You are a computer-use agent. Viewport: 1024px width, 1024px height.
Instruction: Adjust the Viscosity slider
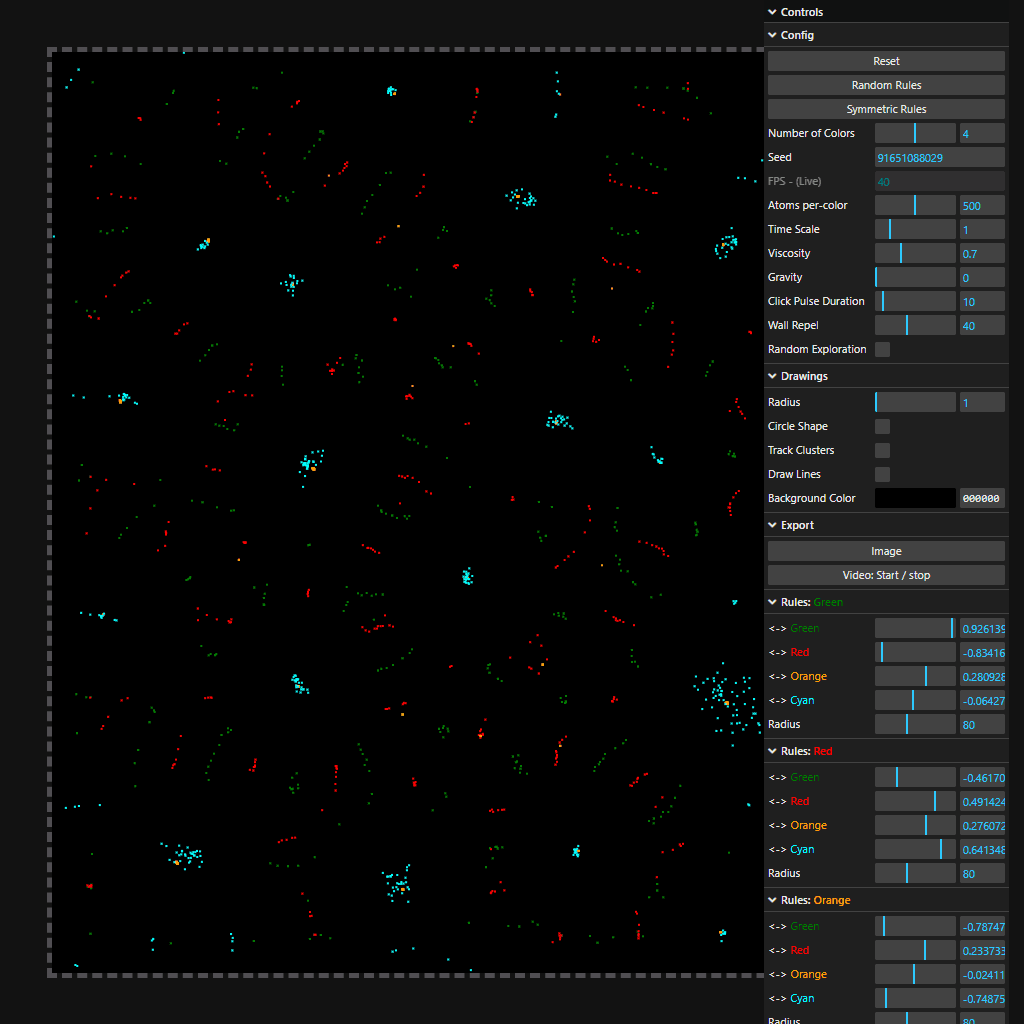[x=915, y=253]
